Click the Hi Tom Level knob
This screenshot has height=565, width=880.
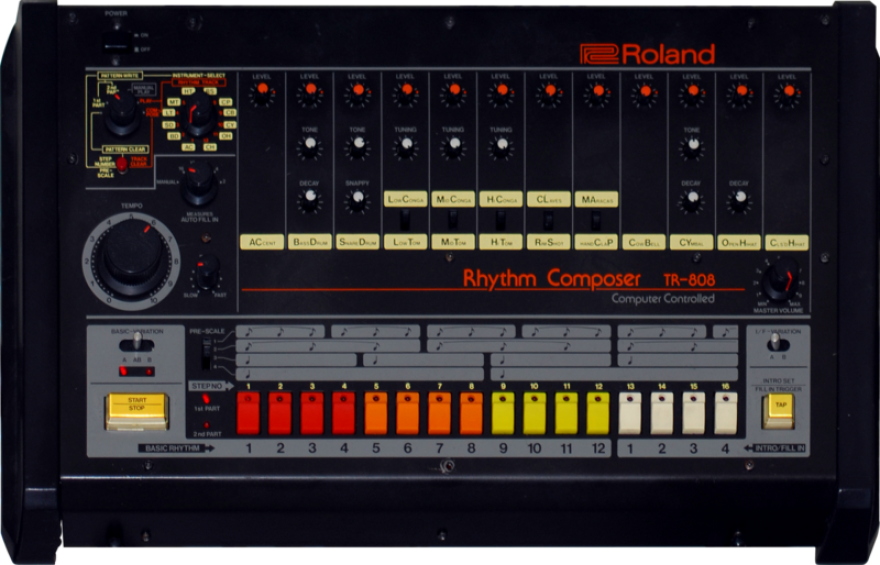501,93
